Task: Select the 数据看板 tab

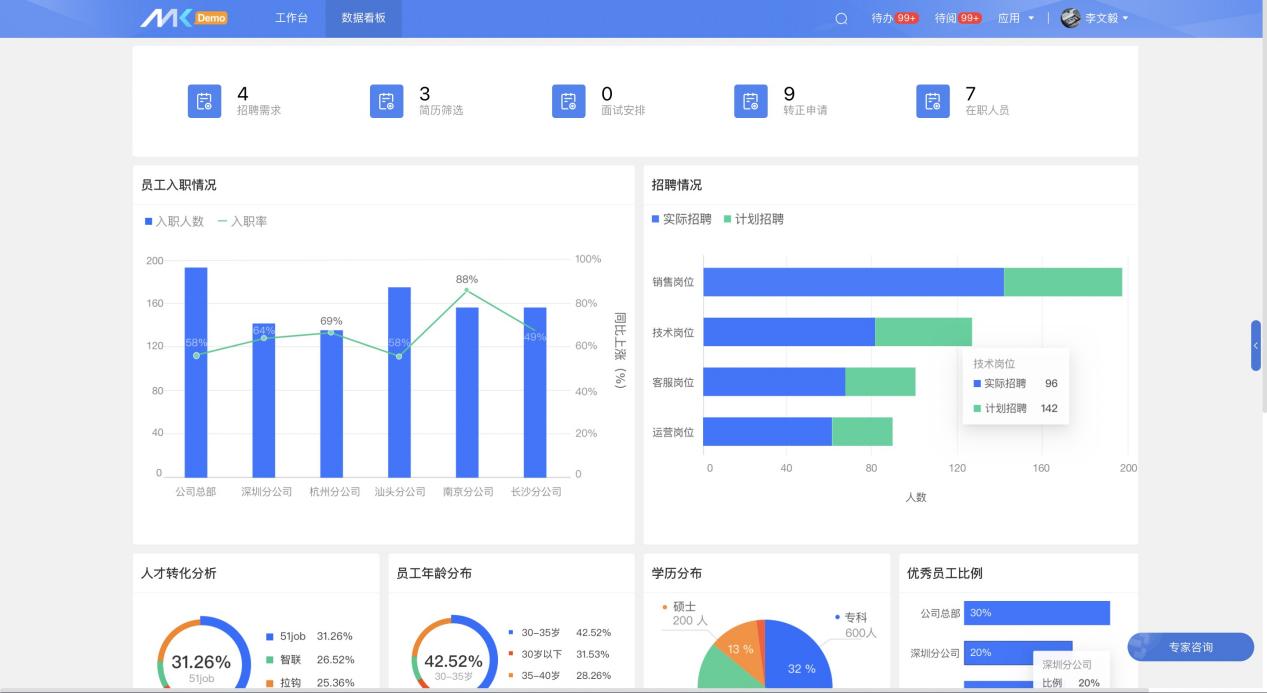Action: pyautogui.click(x=362, y=17)
